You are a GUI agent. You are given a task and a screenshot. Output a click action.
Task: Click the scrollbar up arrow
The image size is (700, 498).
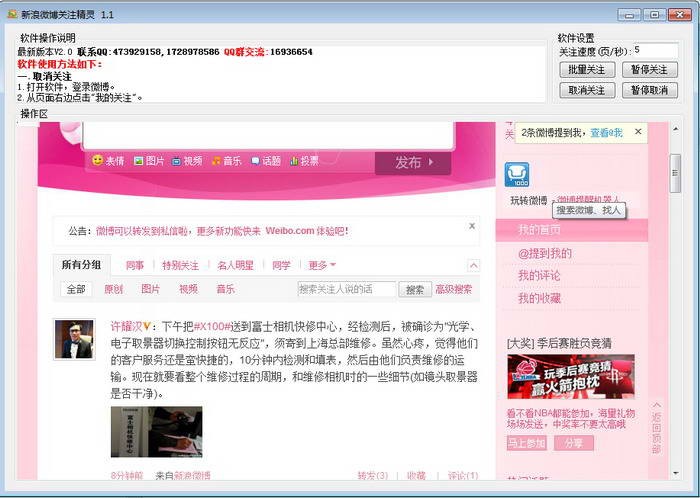pos(675,129)
